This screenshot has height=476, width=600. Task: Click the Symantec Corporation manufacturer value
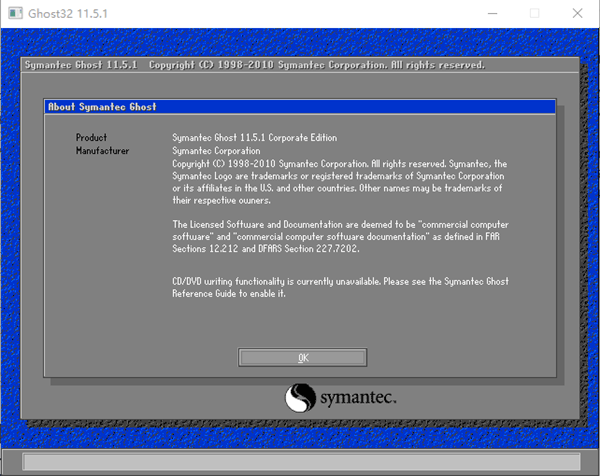point(216,151)
